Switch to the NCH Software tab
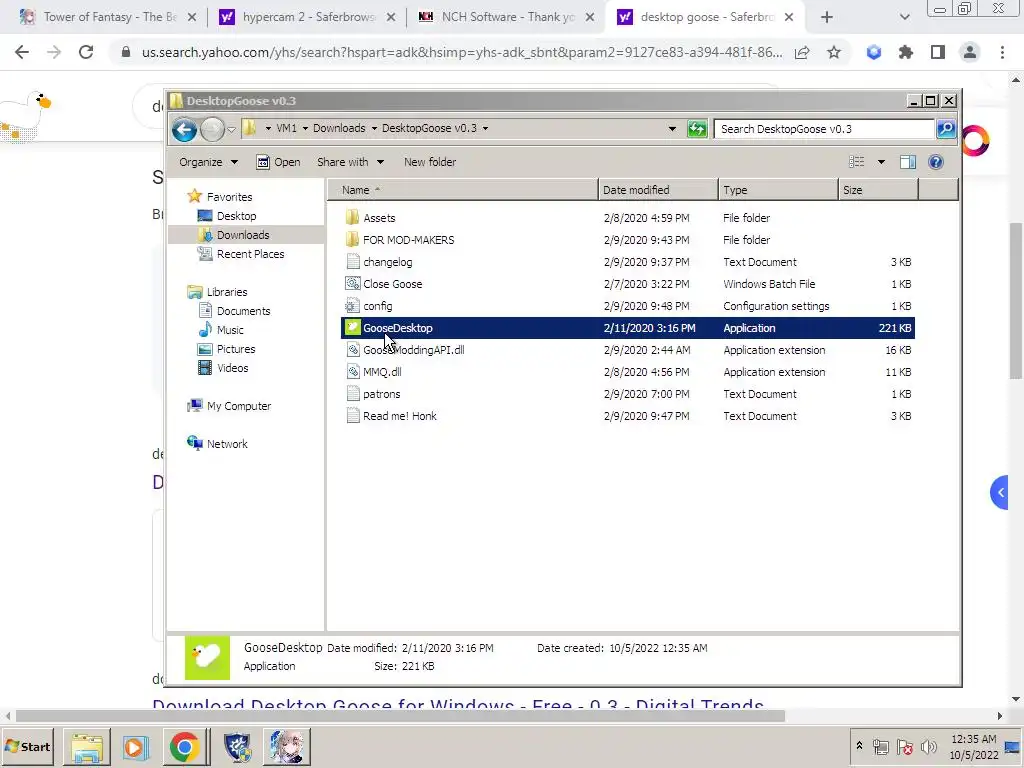 pos(506,17)
